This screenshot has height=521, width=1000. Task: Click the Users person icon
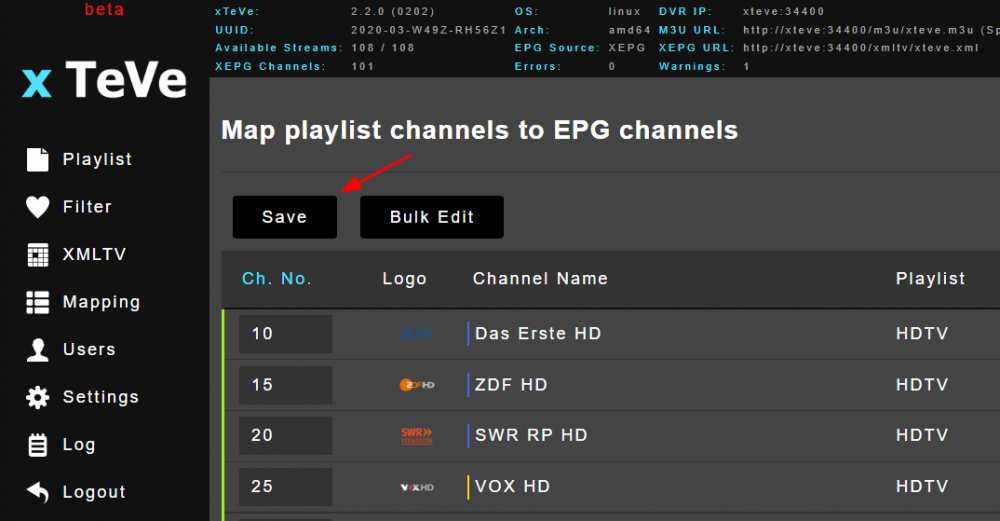[38, 349]
